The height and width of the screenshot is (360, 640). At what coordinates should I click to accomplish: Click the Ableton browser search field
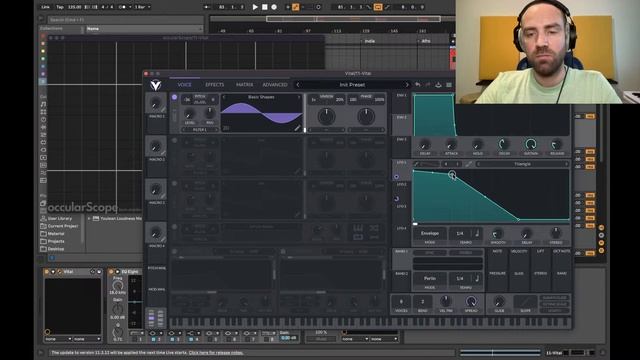126,20
